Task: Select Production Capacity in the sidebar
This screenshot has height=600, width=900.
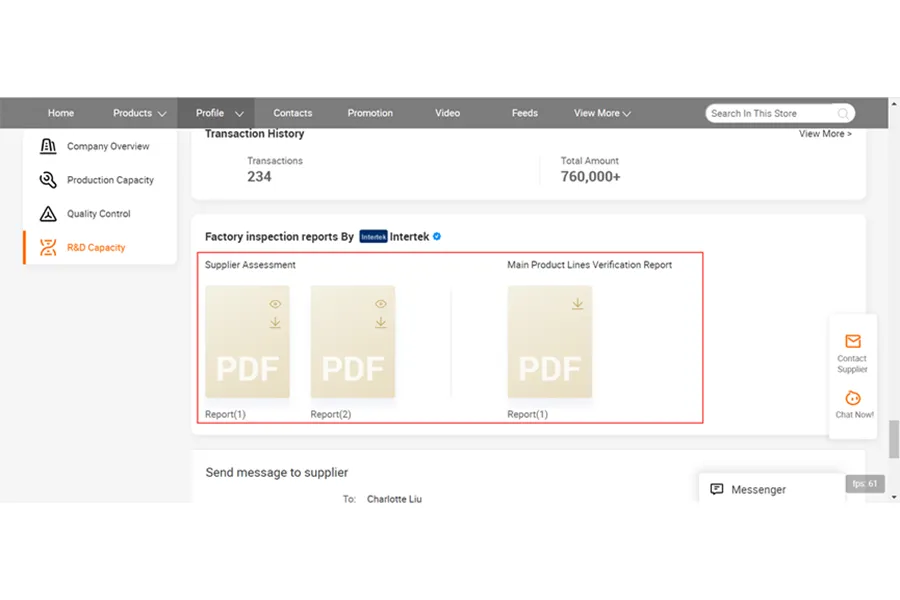Action: (110, 180)
